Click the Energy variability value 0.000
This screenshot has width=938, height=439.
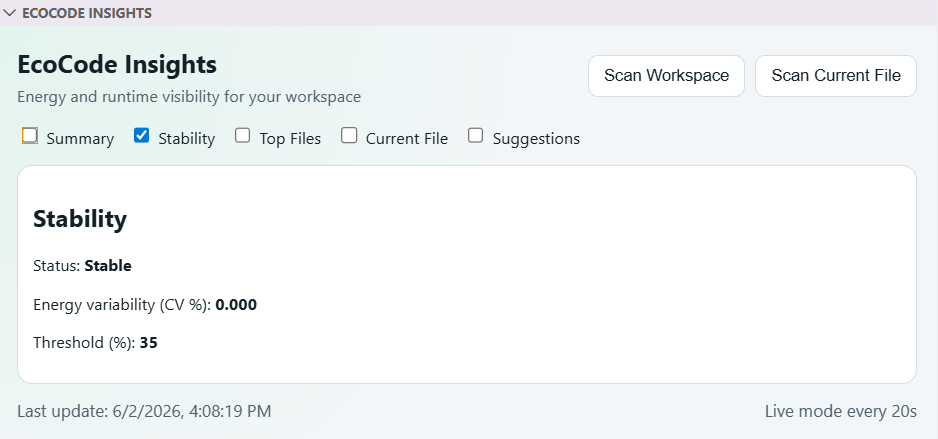click(236, 305)
